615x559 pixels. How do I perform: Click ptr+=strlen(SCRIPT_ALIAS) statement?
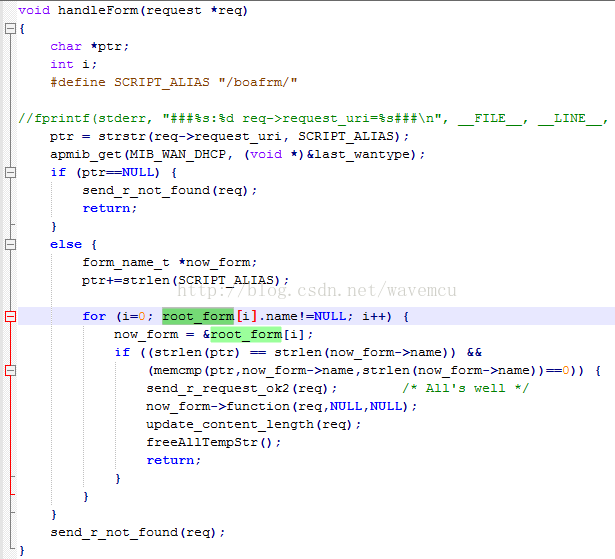point(185,280)
